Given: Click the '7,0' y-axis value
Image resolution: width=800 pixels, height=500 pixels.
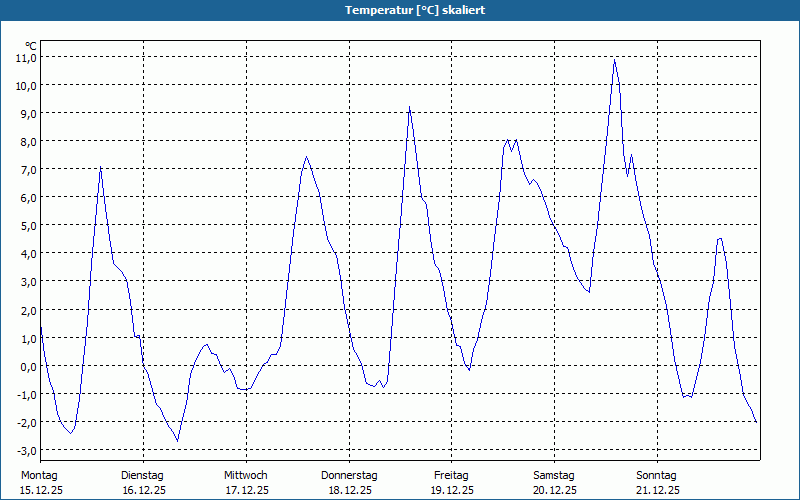Looking at the screenshot, I should (x=29, y=170).
